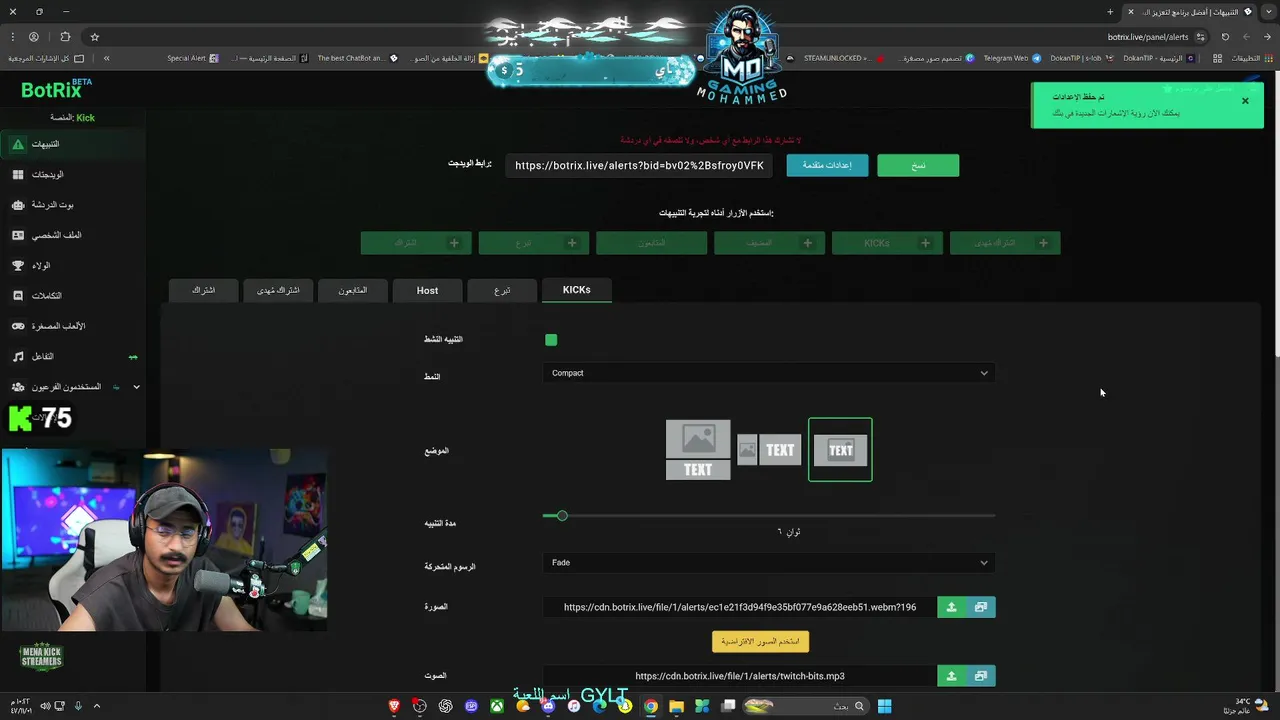Image resolution: width=1280 pixels, height=720 pixels.
Task: Click the taskbar search magnifier icon
Action: click(x=858, y=706)
